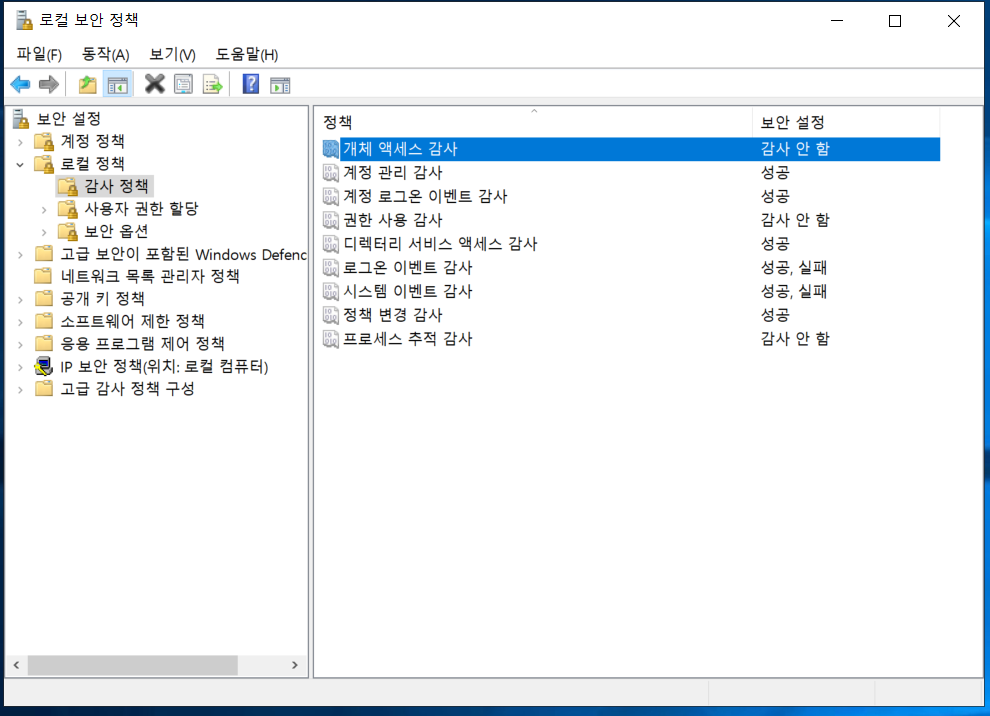Click the policy icon beside 프로세스 추적 감사
This screenshot has height=716, width=990.
(x=331, y=339)
